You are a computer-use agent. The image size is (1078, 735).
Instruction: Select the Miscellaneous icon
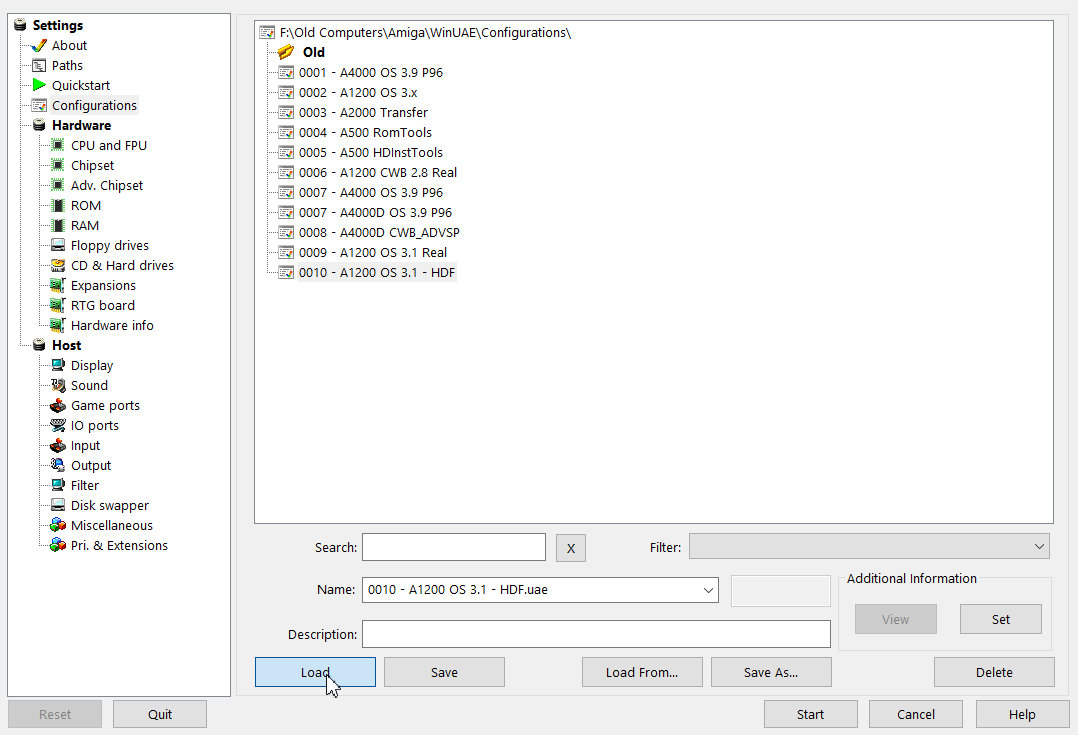58,525
